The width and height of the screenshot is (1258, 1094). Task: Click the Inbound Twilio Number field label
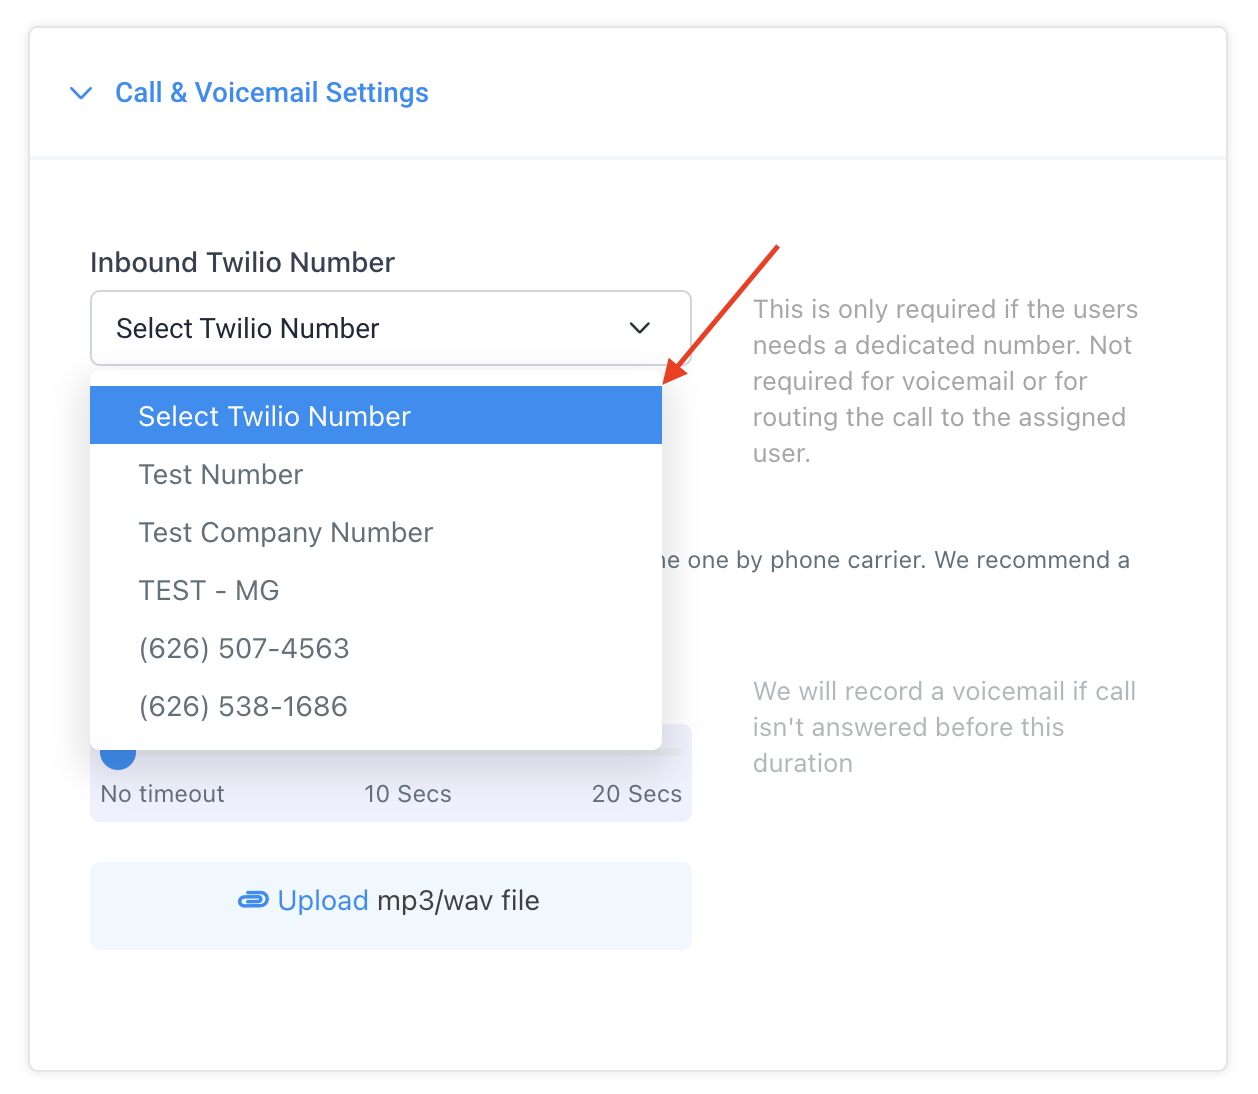(242, 262)
